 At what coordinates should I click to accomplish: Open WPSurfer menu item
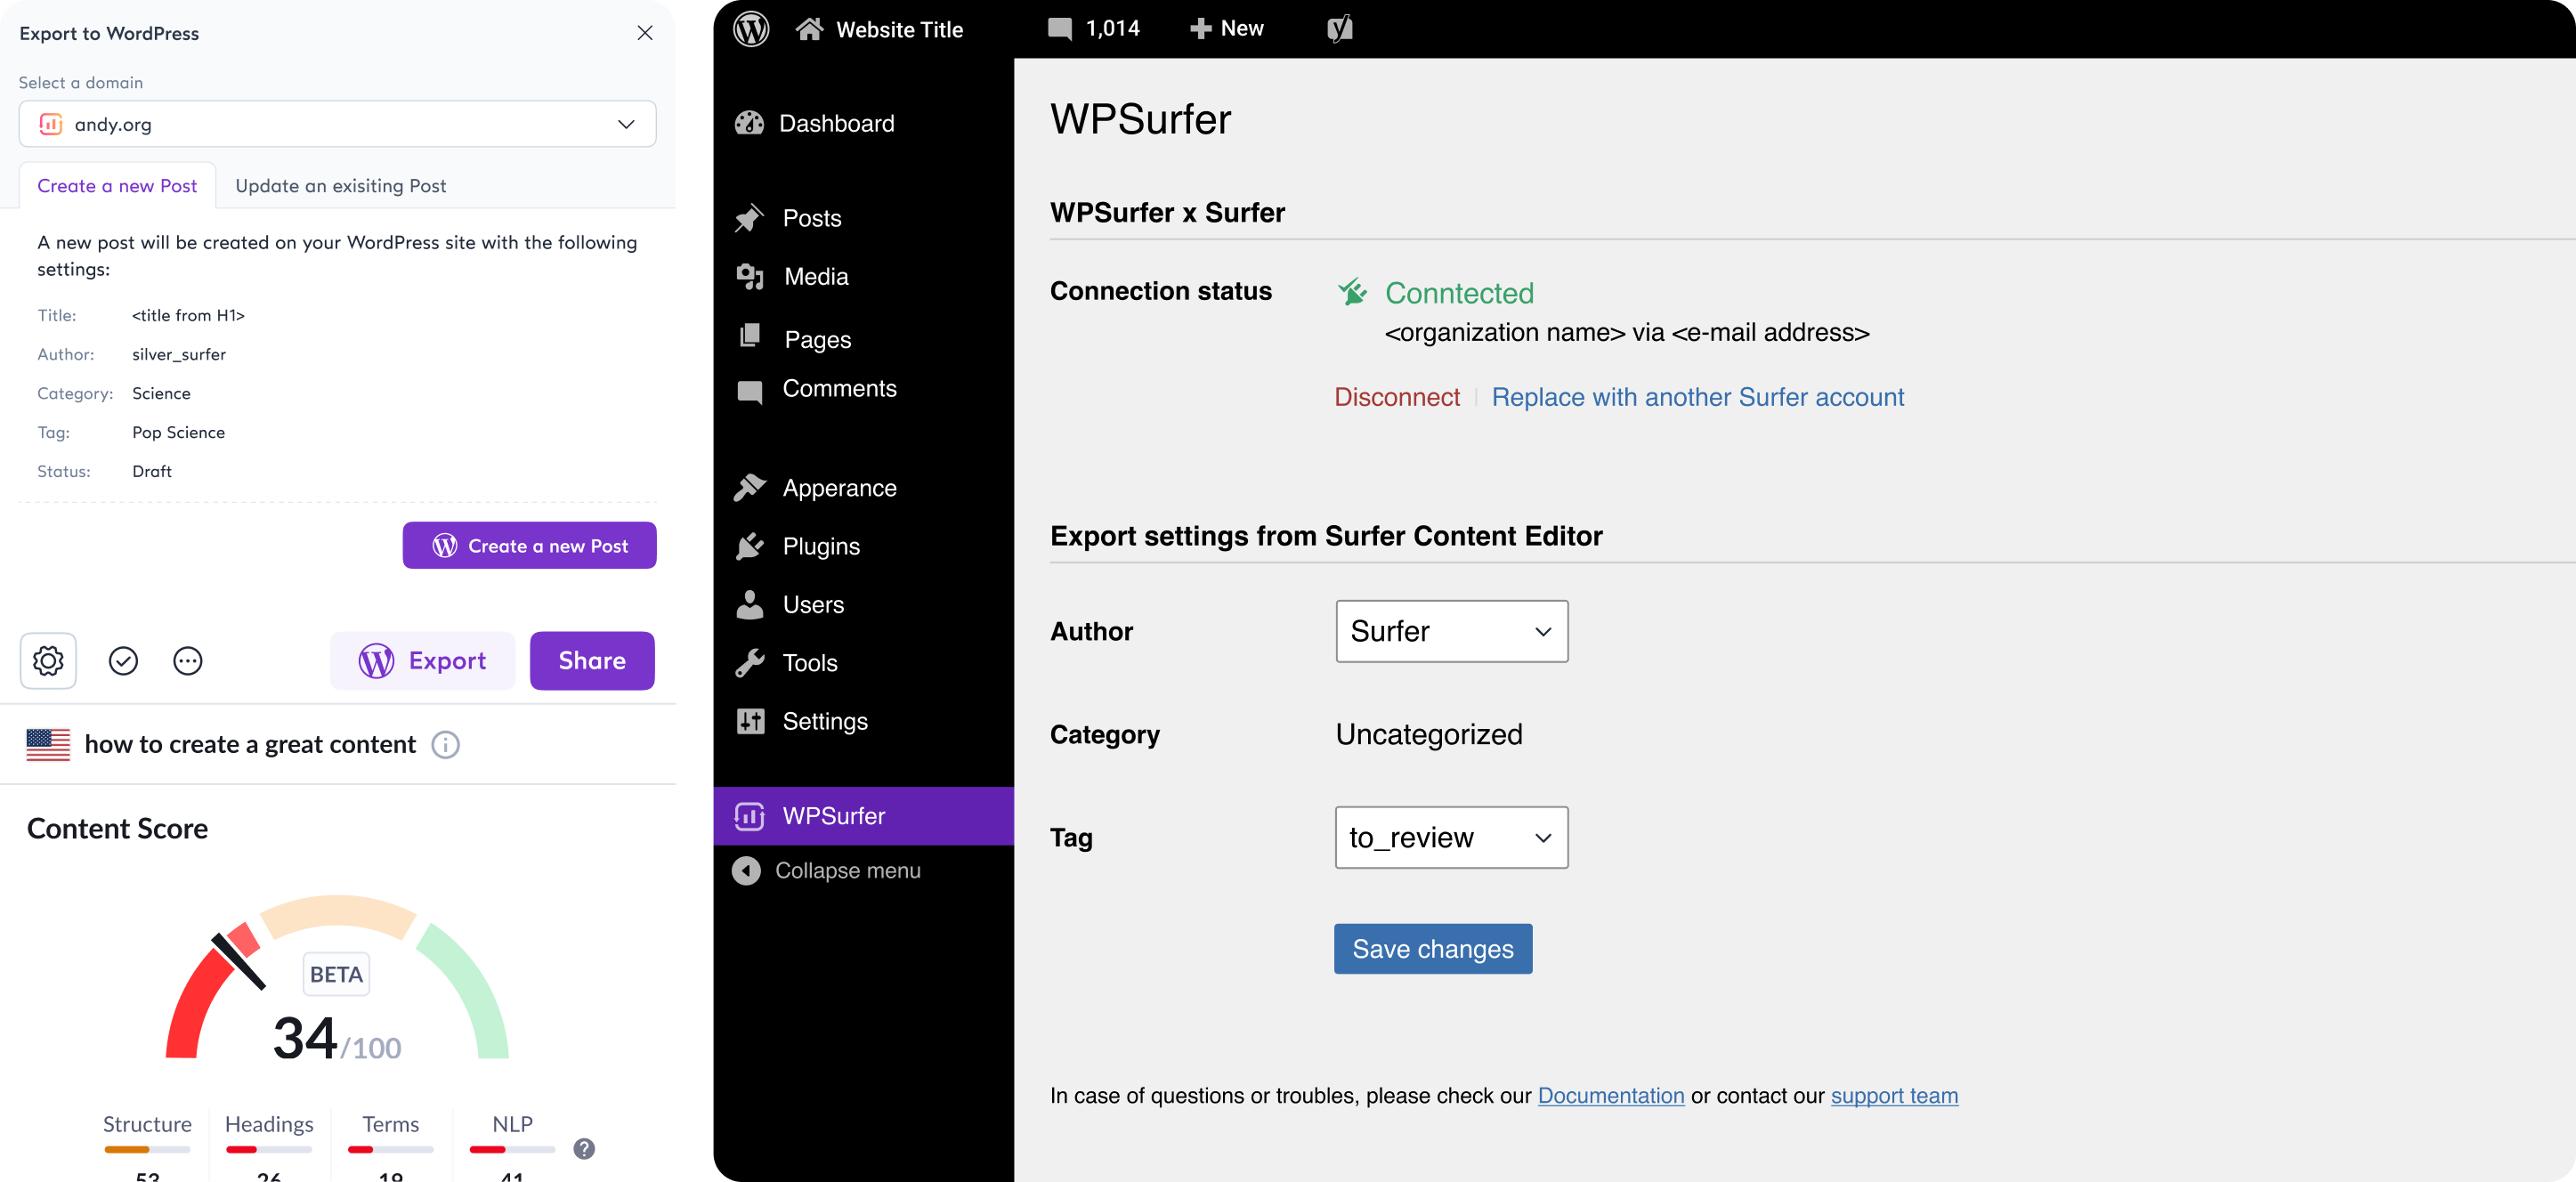pyautogui.click(x=863, y=816)
